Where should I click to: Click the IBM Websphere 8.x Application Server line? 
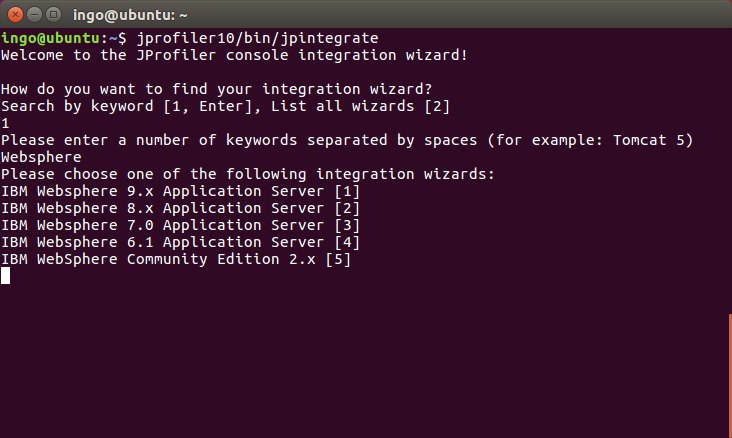pyautogui.click(x=180, y=208)
